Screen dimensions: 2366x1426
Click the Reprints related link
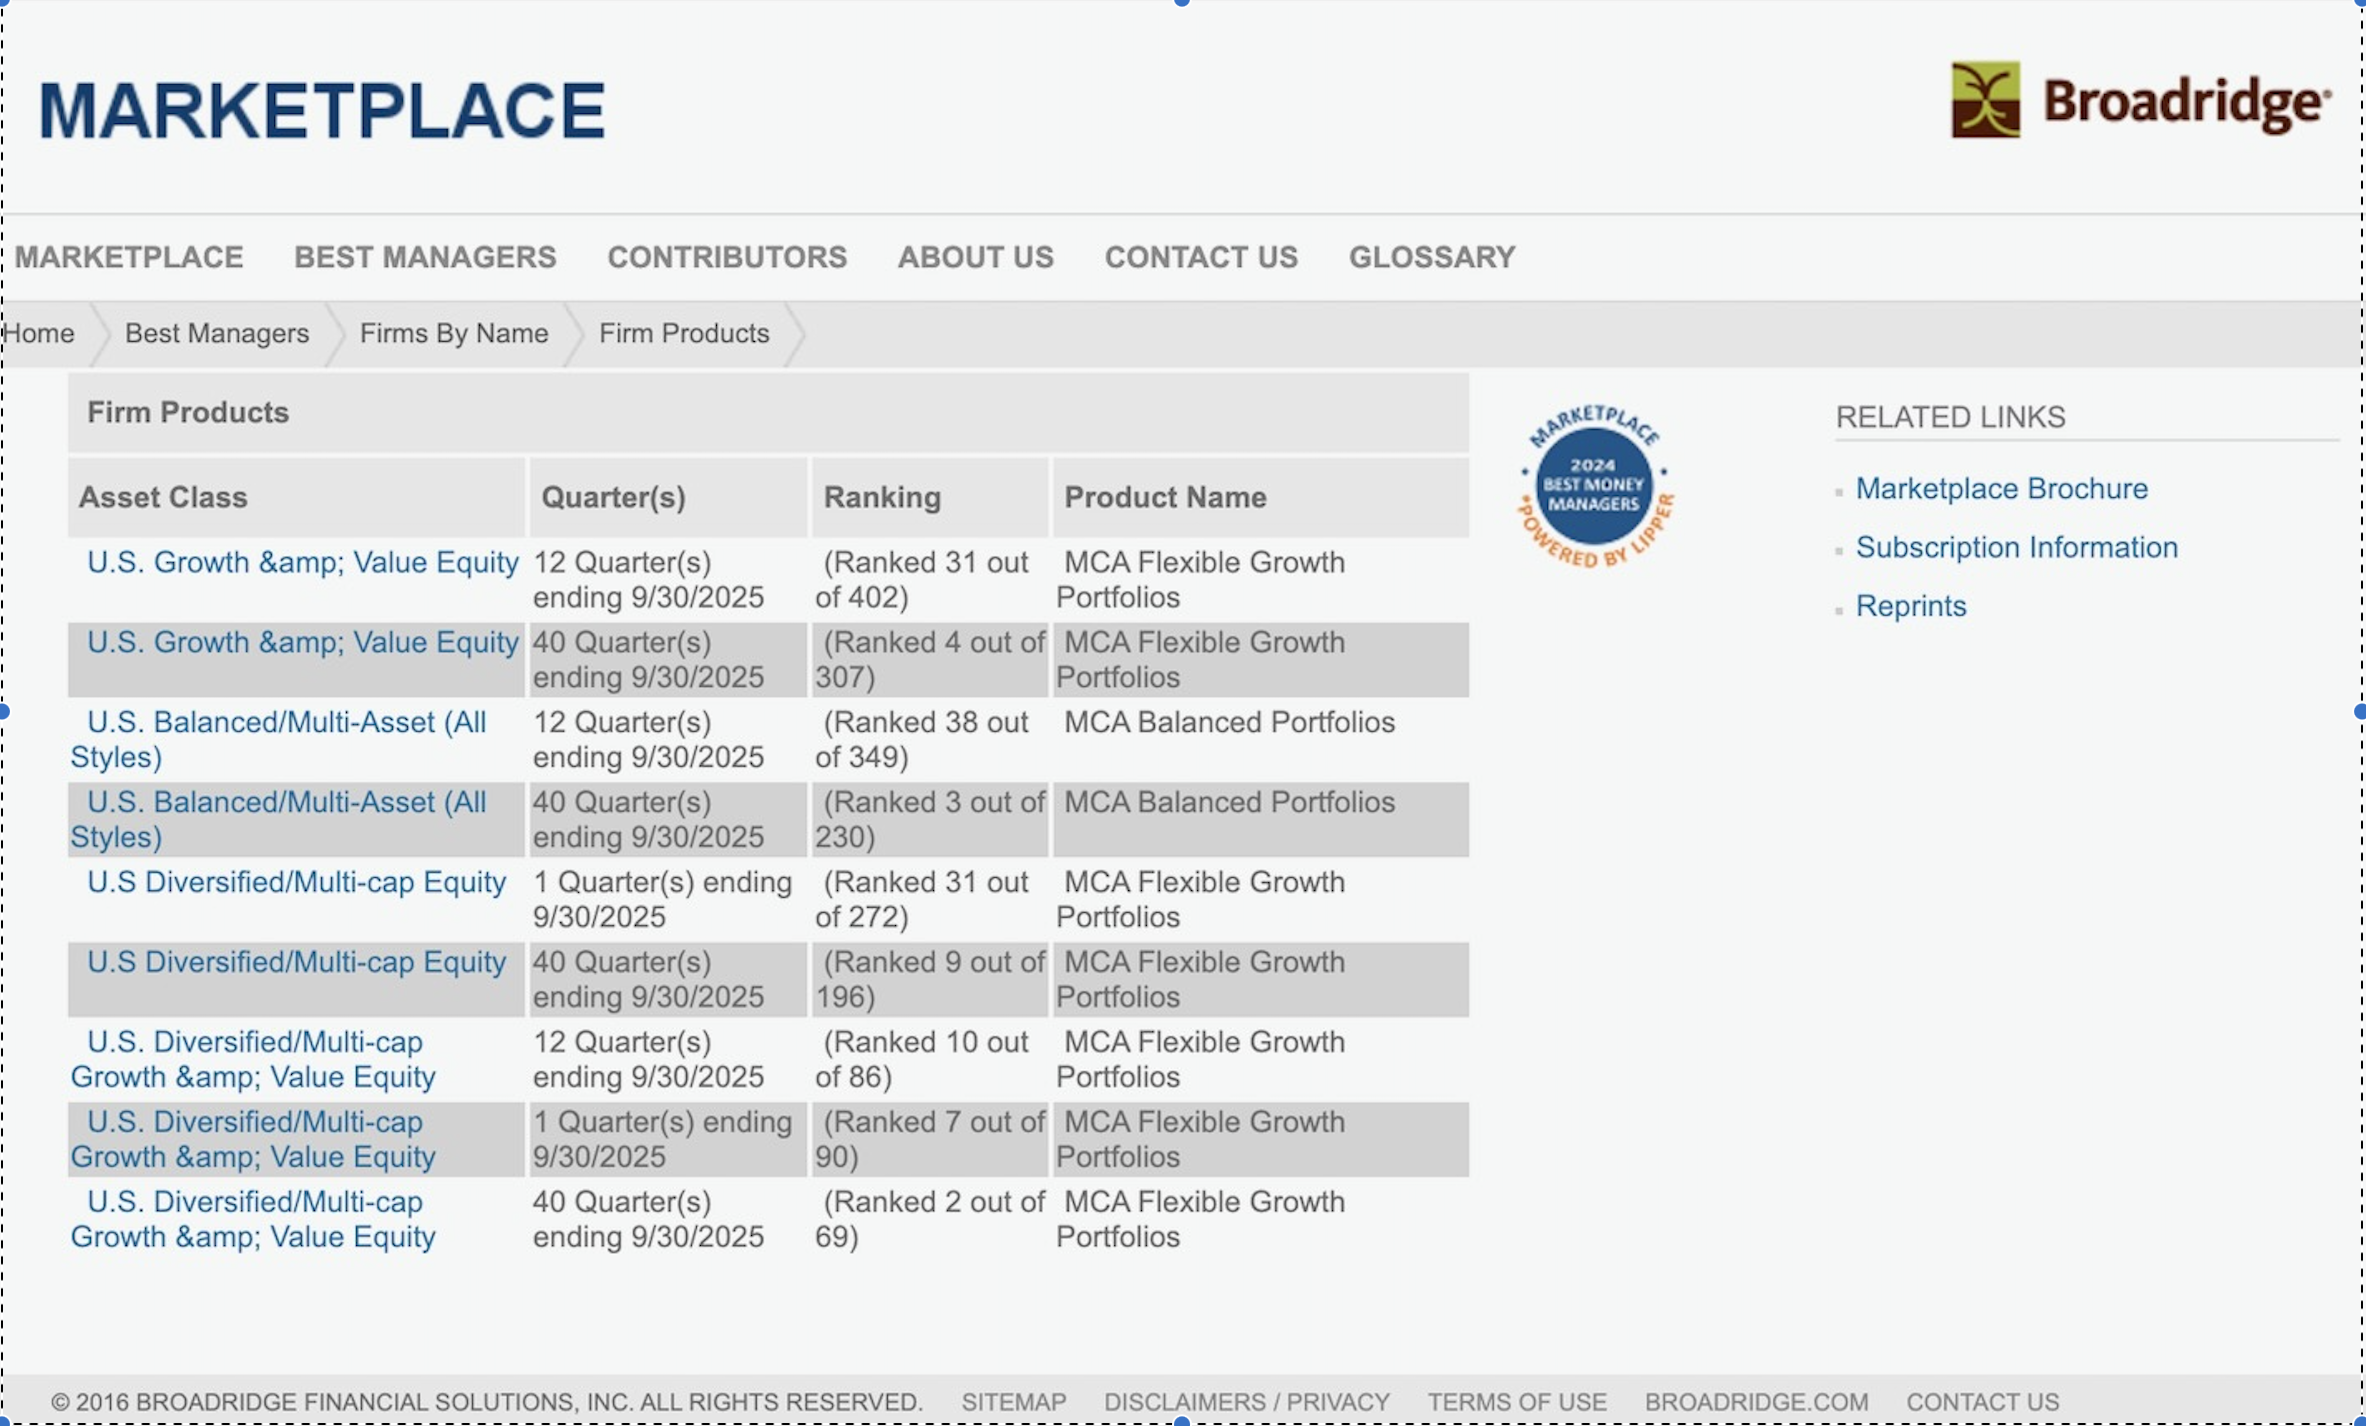tap(1910, 606)
